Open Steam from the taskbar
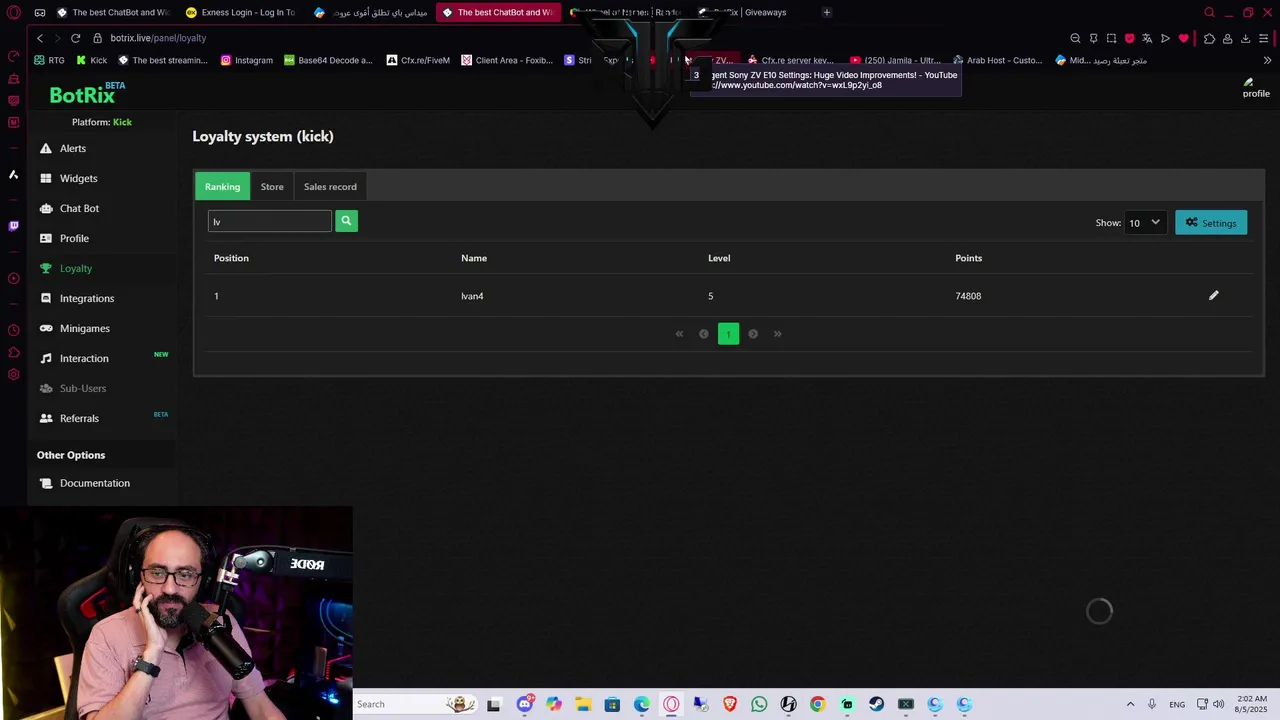Viewport: 1280px width, 720px height. point(876,704)
